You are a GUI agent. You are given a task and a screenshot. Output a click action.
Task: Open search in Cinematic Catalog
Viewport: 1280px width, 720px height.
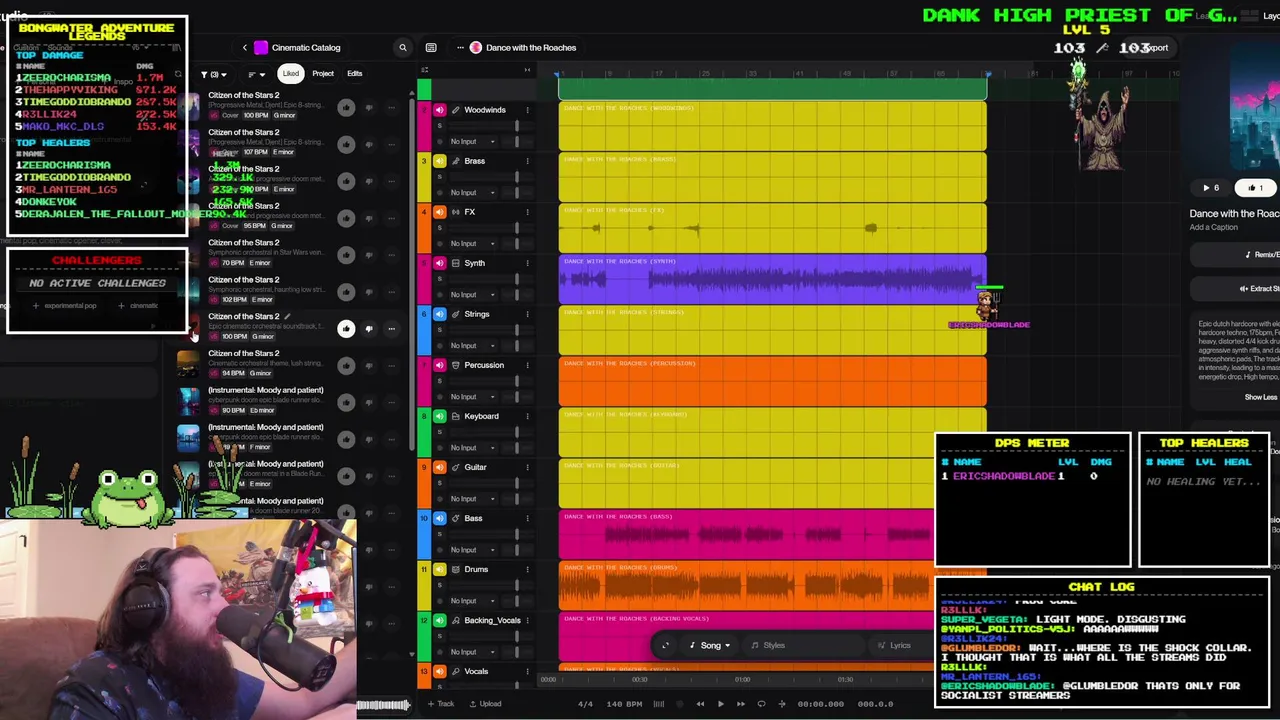(403, 47)
